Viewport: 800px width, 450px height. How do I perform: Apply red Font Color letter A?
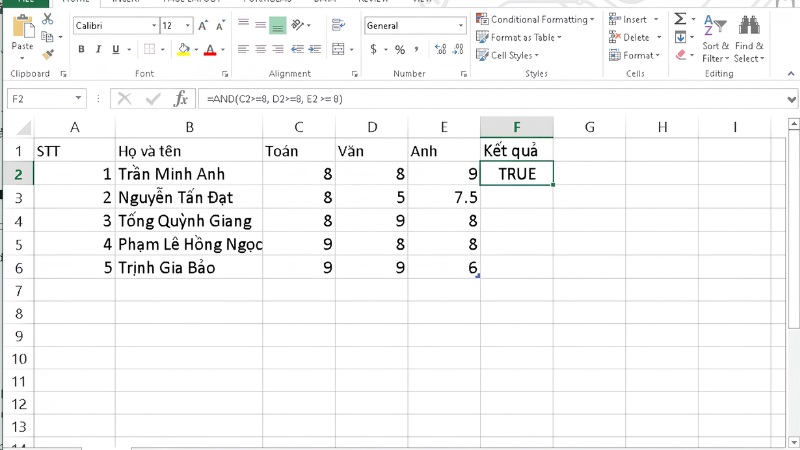(x=210, y=49)
